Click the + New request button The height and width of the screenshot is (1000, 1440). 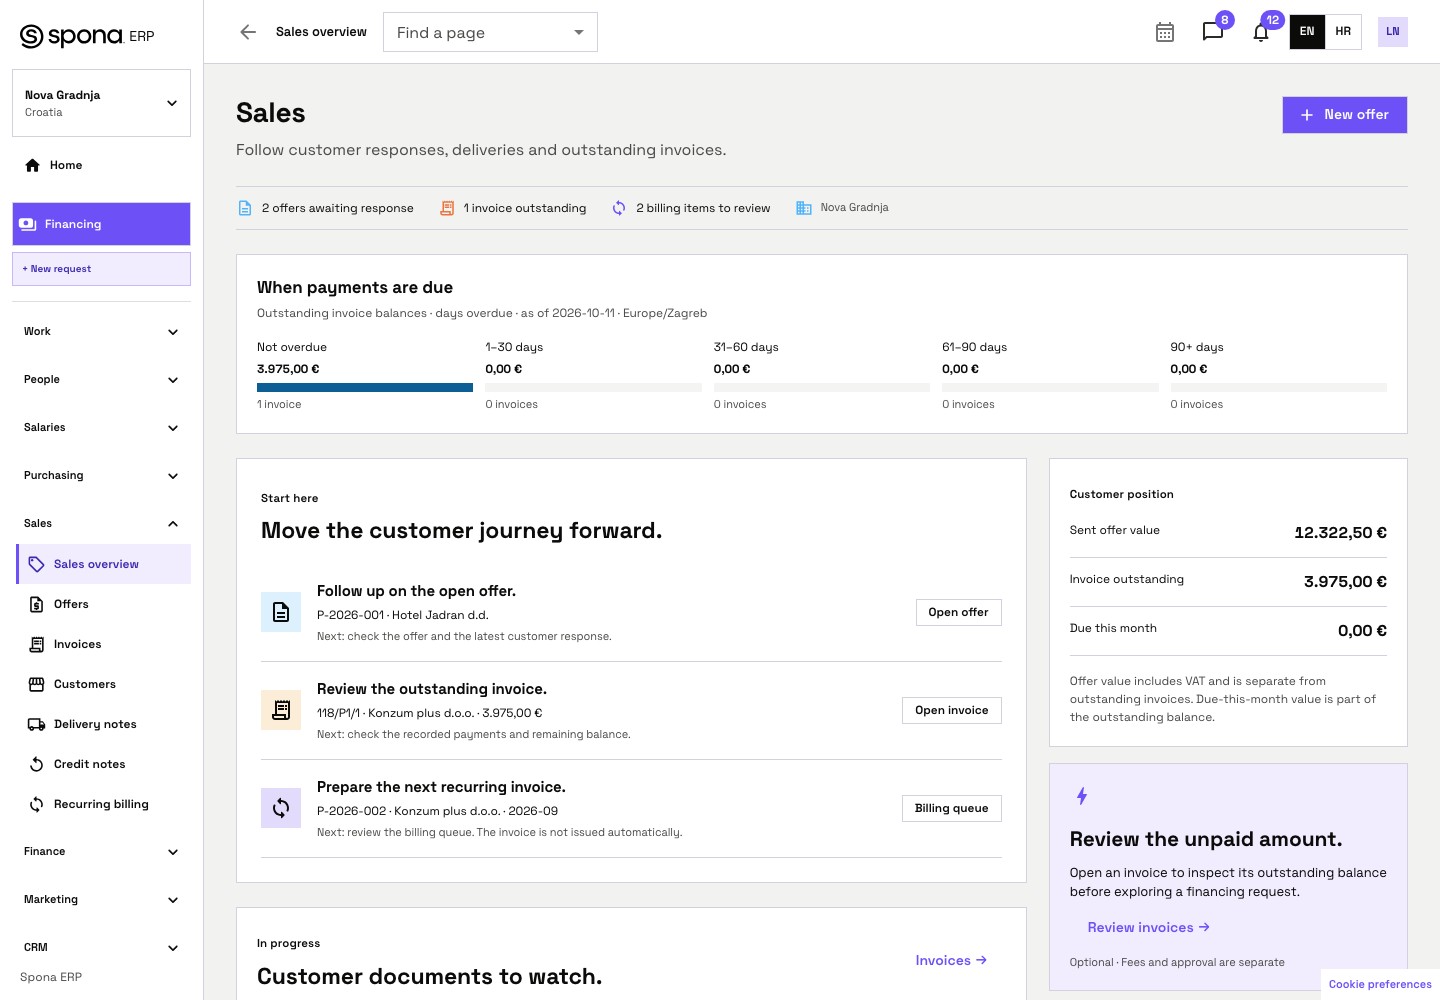pyautogui.click(x=101, y=269)
